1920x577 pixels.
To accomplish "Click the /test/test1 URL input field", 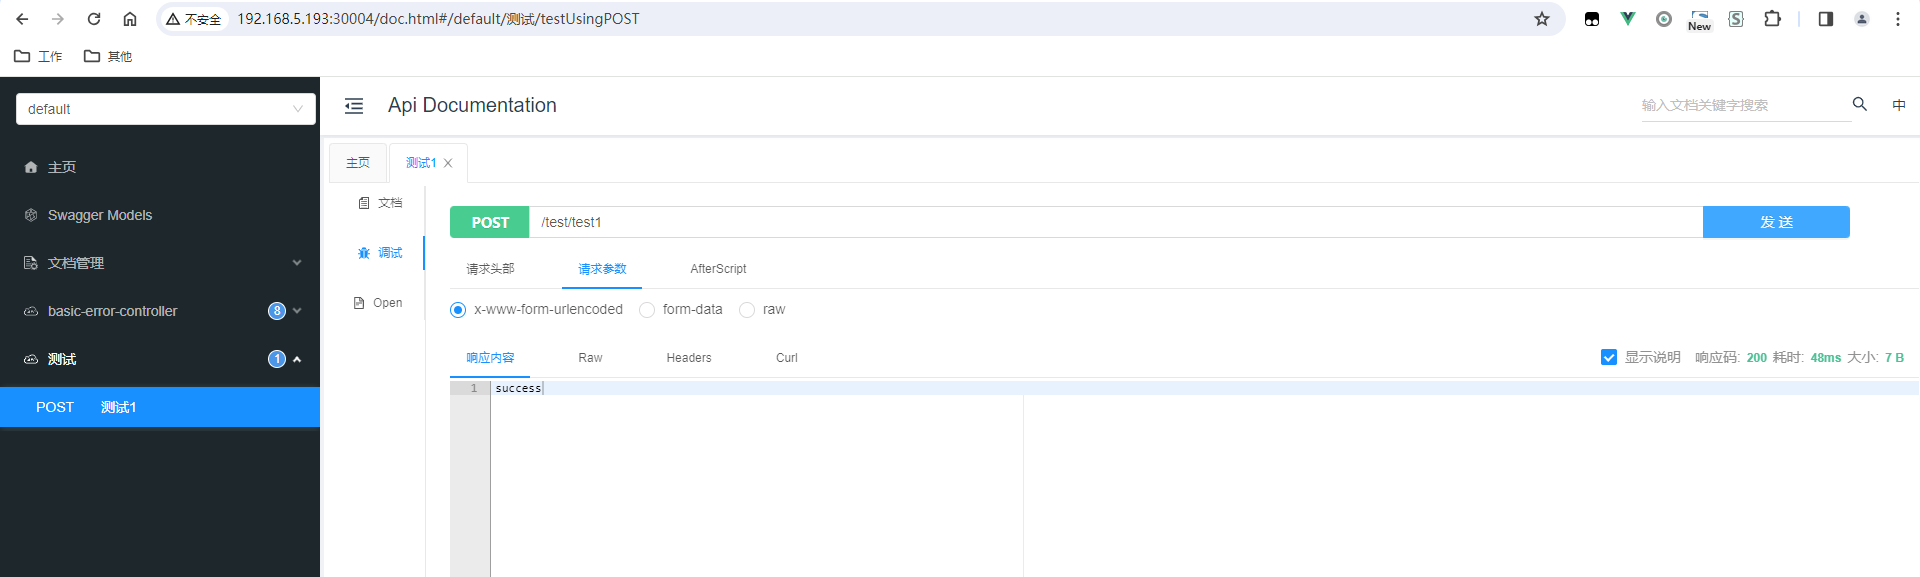I will tap(1116, 222).
